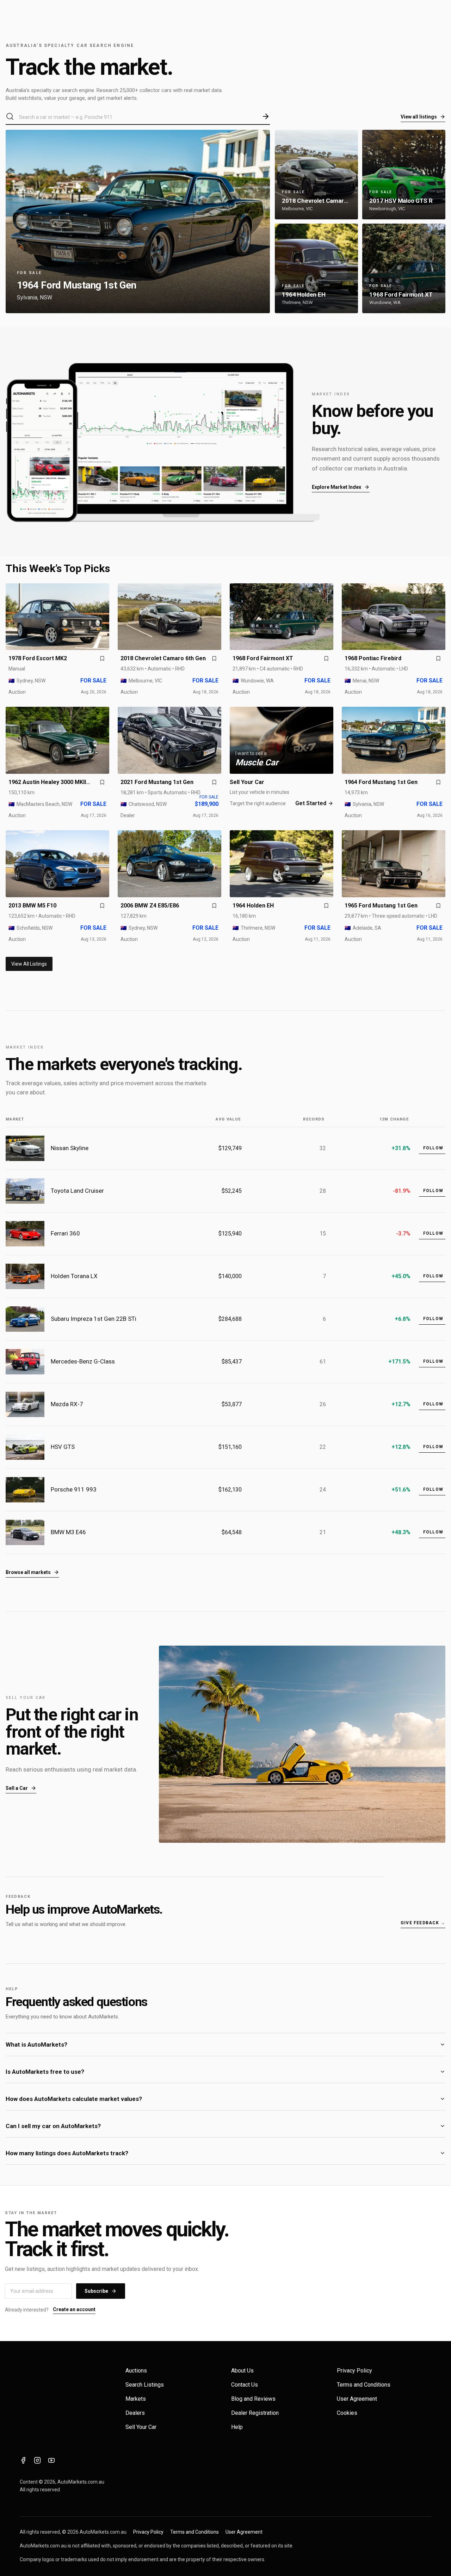Viewport: 451px width, 2576px height.
Task: Bookmark the 2006 BMW Z4 E85/E86 listing
Action: point(214,906)
